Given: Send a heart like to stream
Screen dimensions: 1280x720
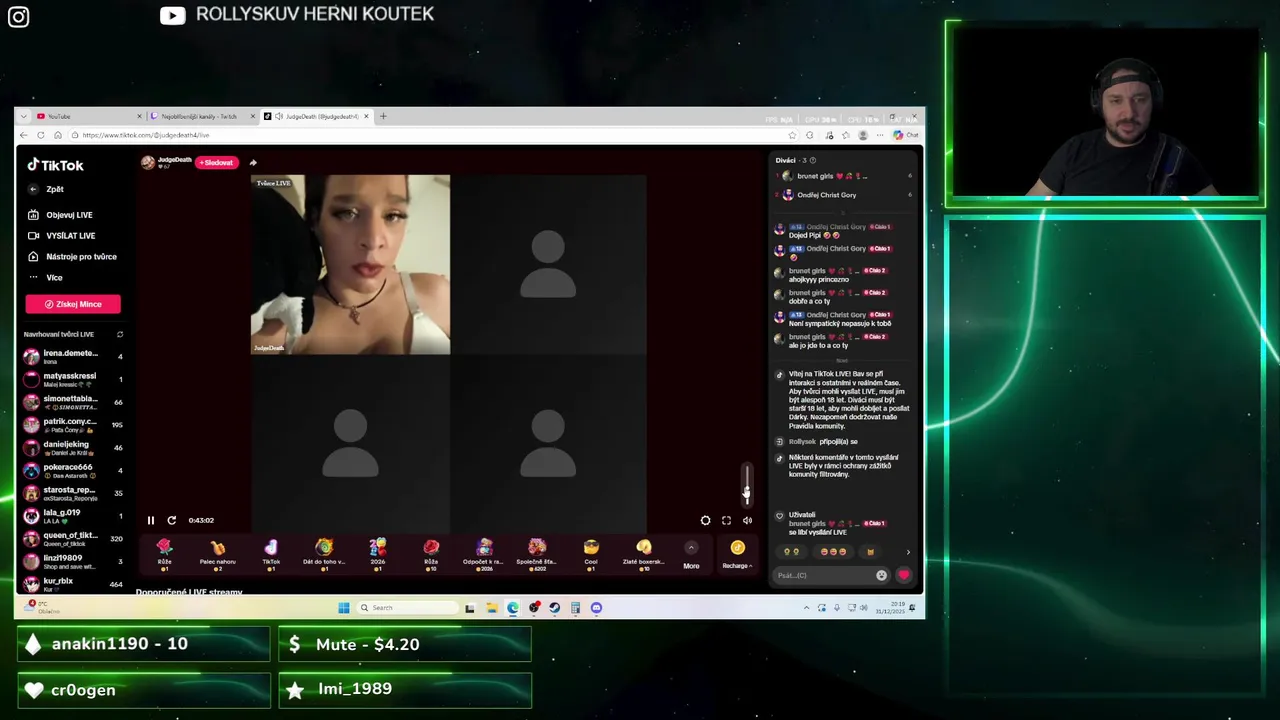Looking at the screenshot, I should (904, 575).
